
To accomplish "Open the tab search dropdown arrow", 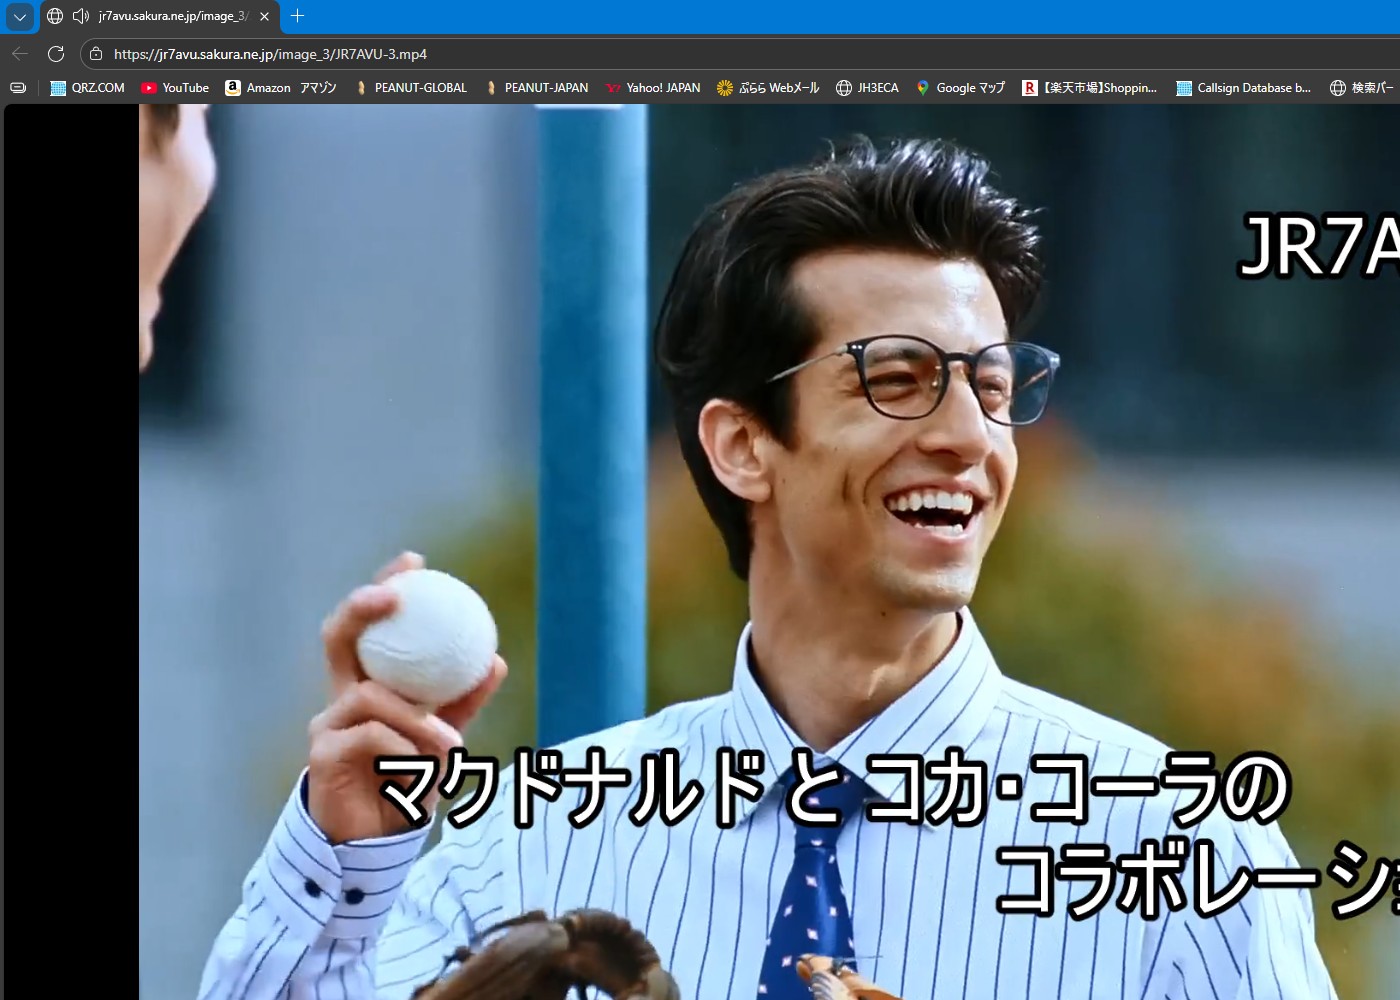I will (20, 17).
